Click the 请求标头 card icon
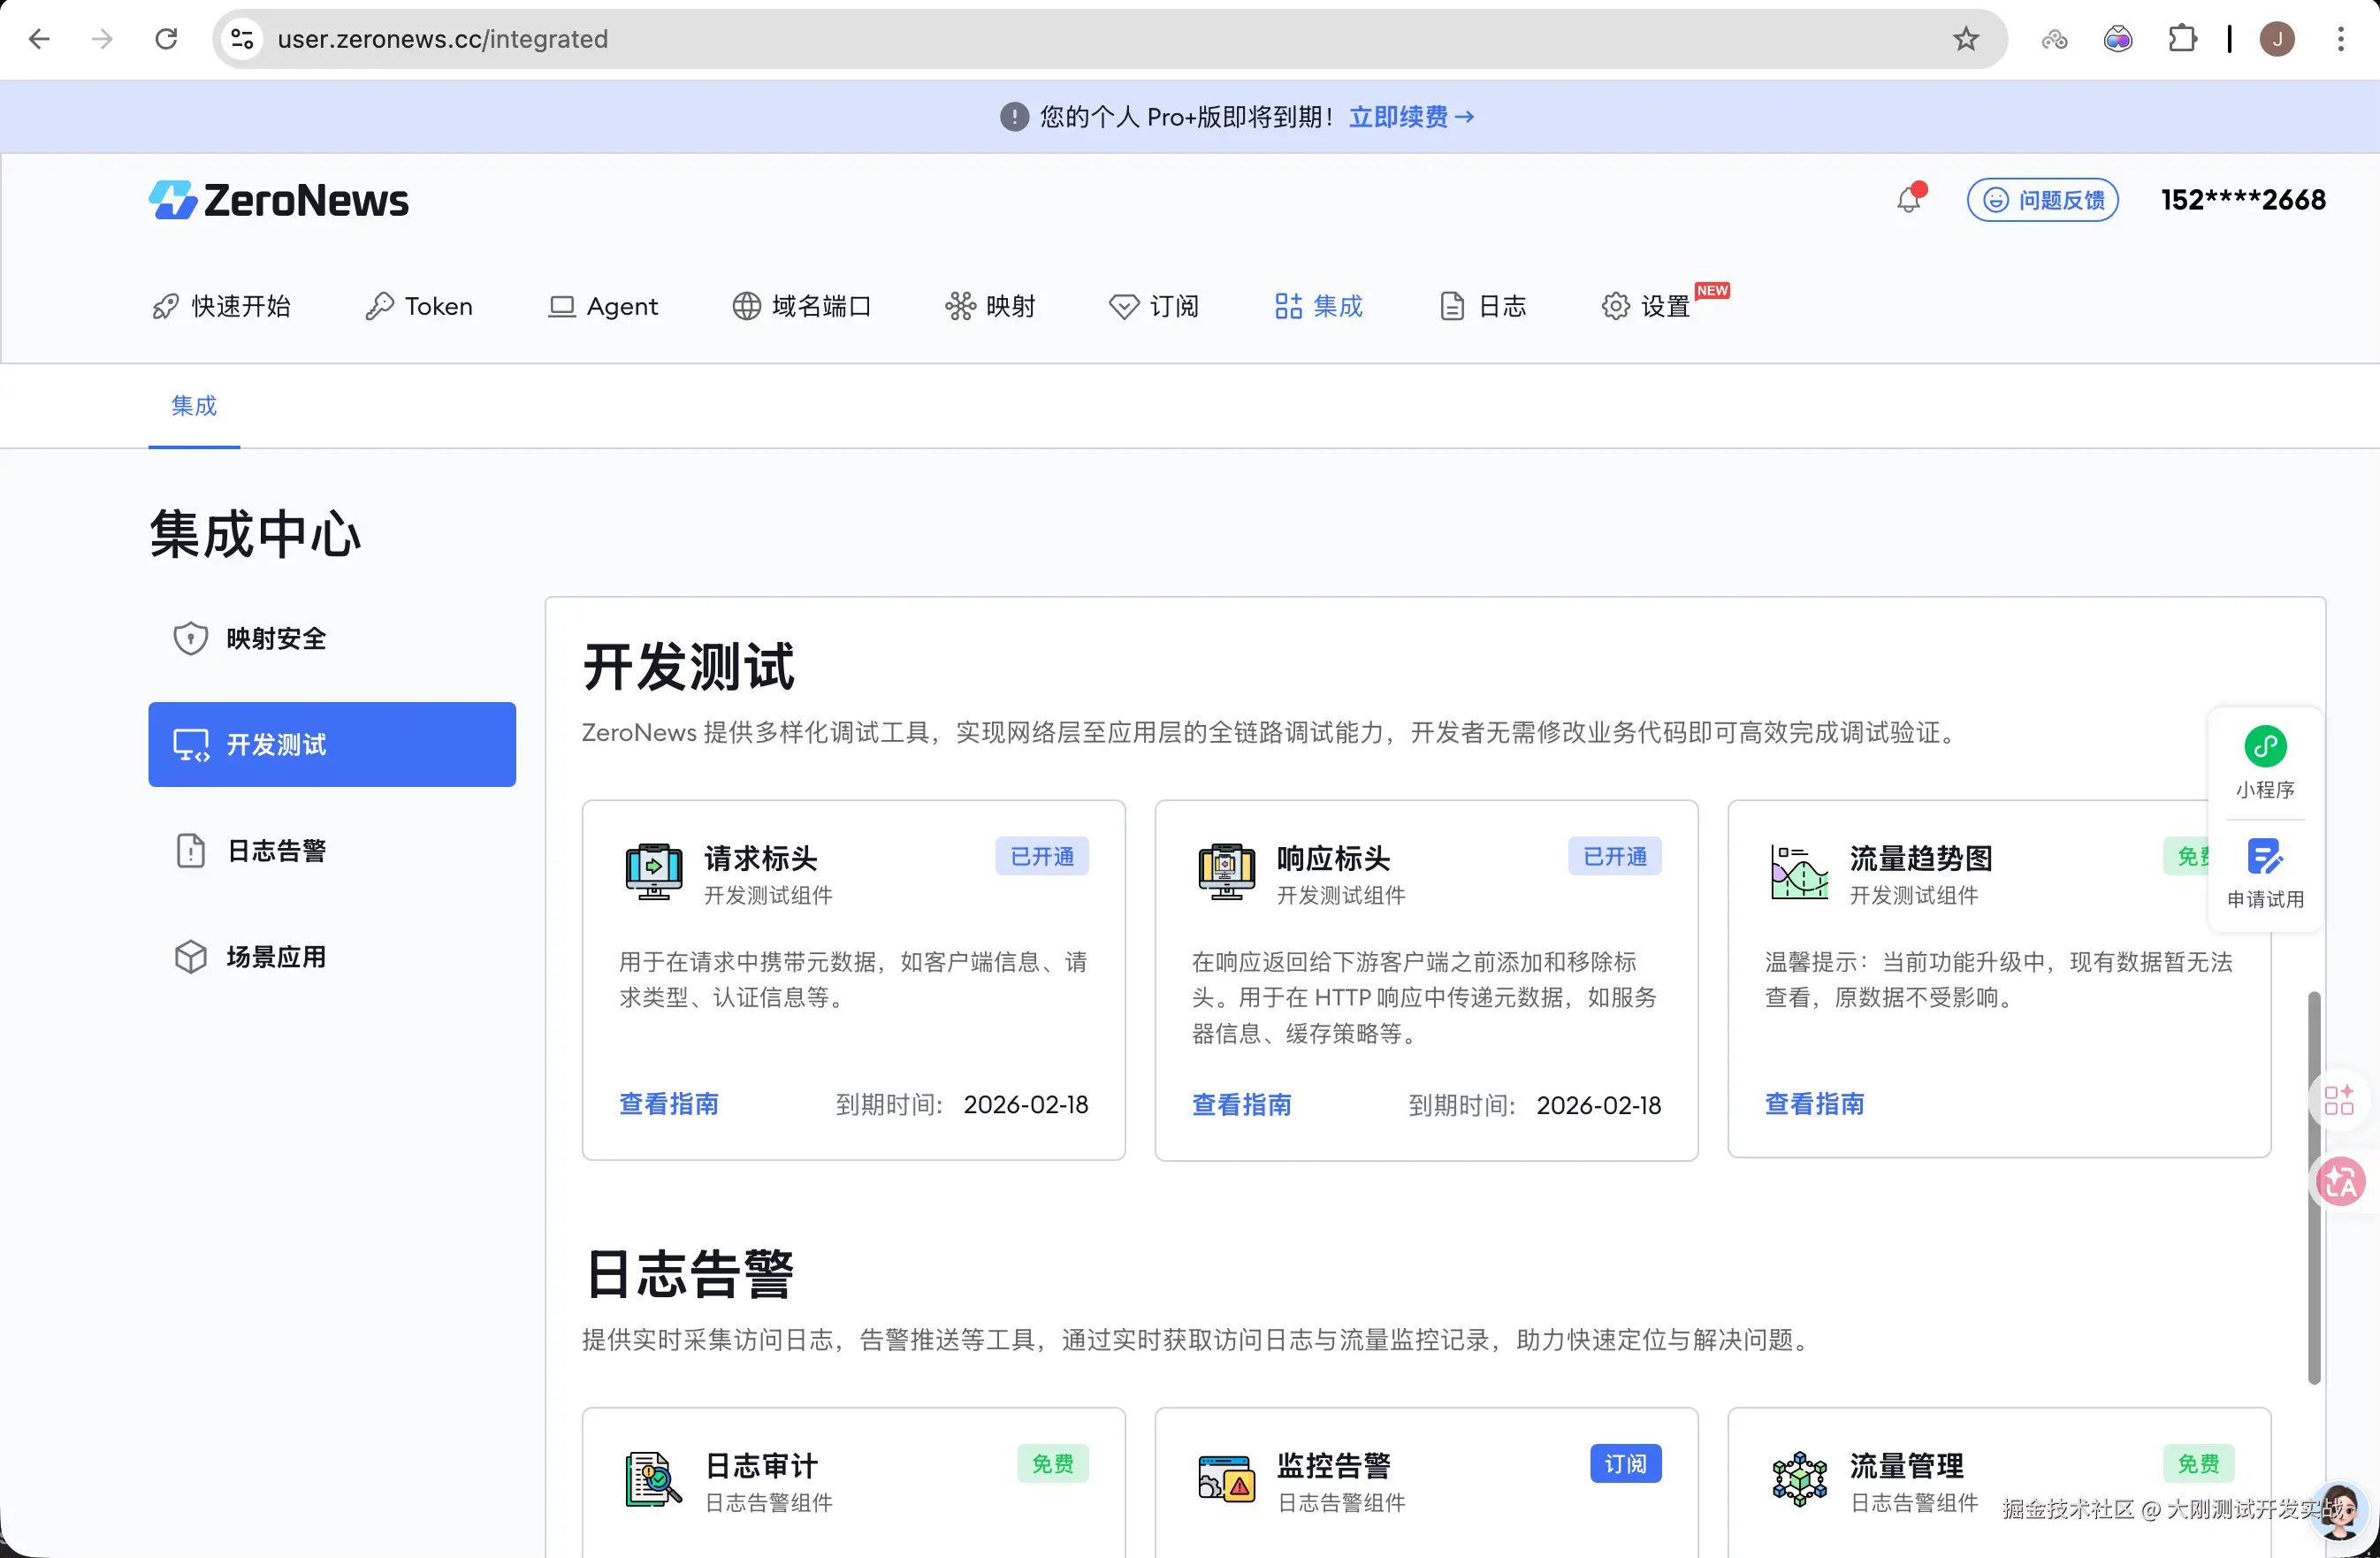The height and width of the screenshot is (1558, 2380). point(654,871)
